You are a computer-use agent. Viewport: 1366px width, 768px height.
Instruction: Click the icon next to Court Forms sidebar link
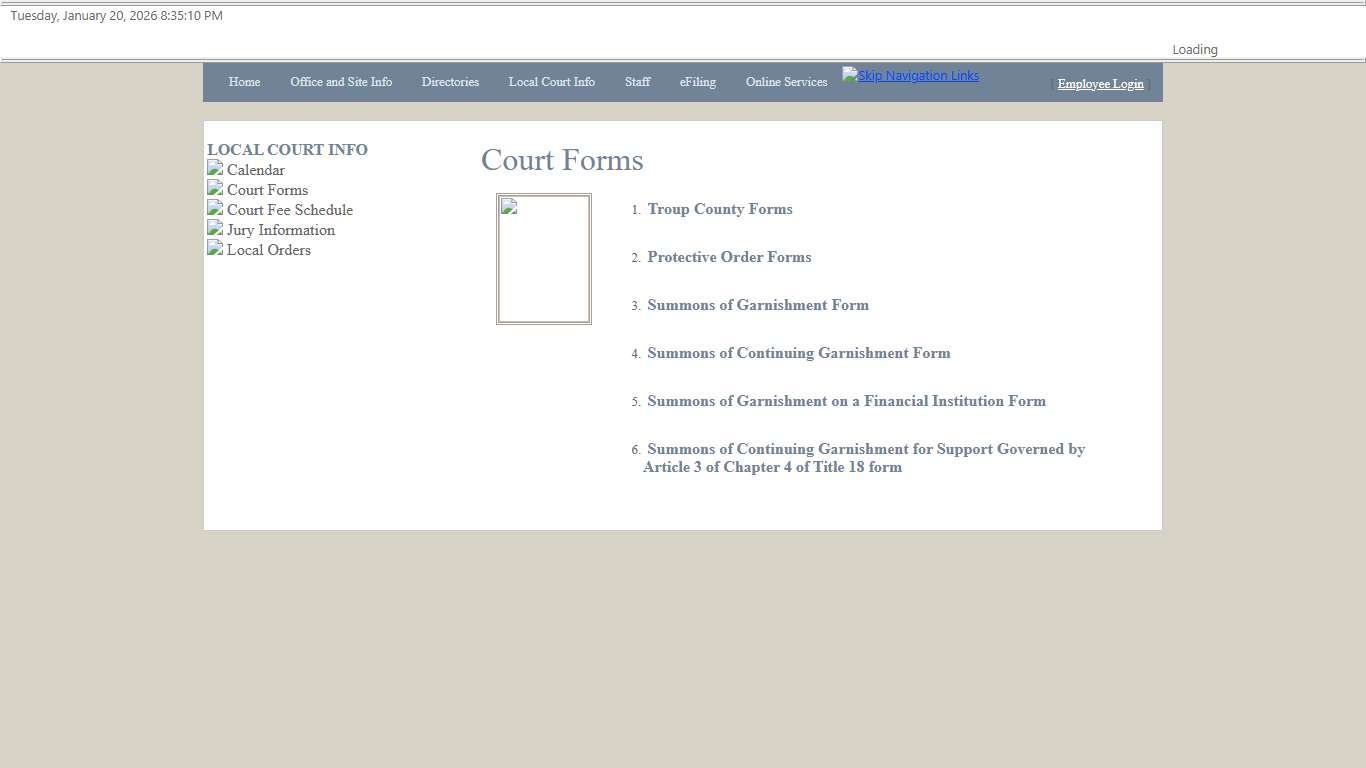(x=214, y=188)
